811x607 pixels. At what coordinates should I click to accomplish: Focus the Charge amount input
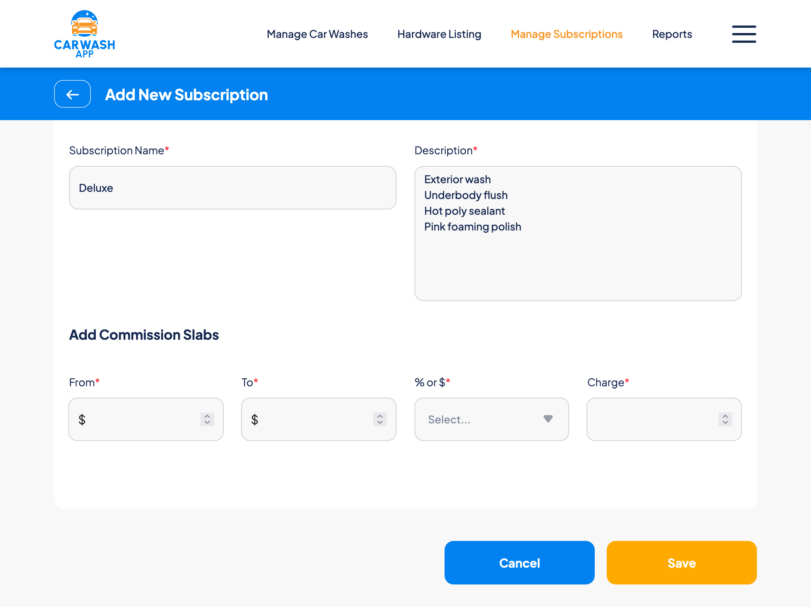(x=652, y=420)
